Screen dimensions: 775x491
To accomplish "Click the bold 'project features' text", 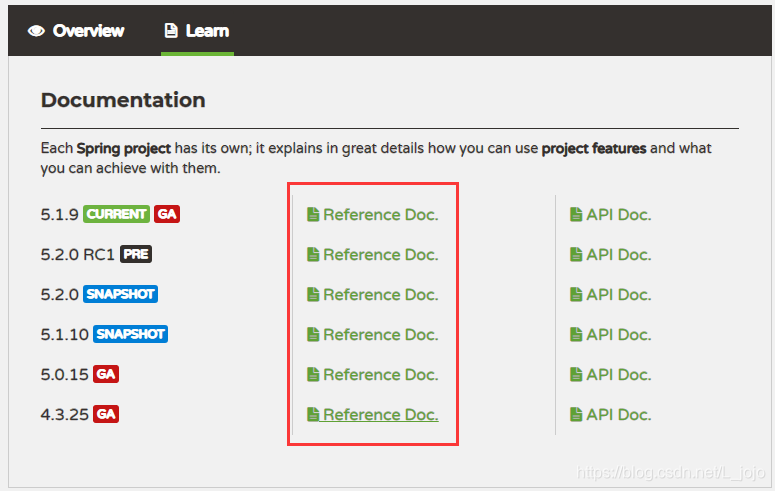I will pyautogui.click(x=594, y=148).
